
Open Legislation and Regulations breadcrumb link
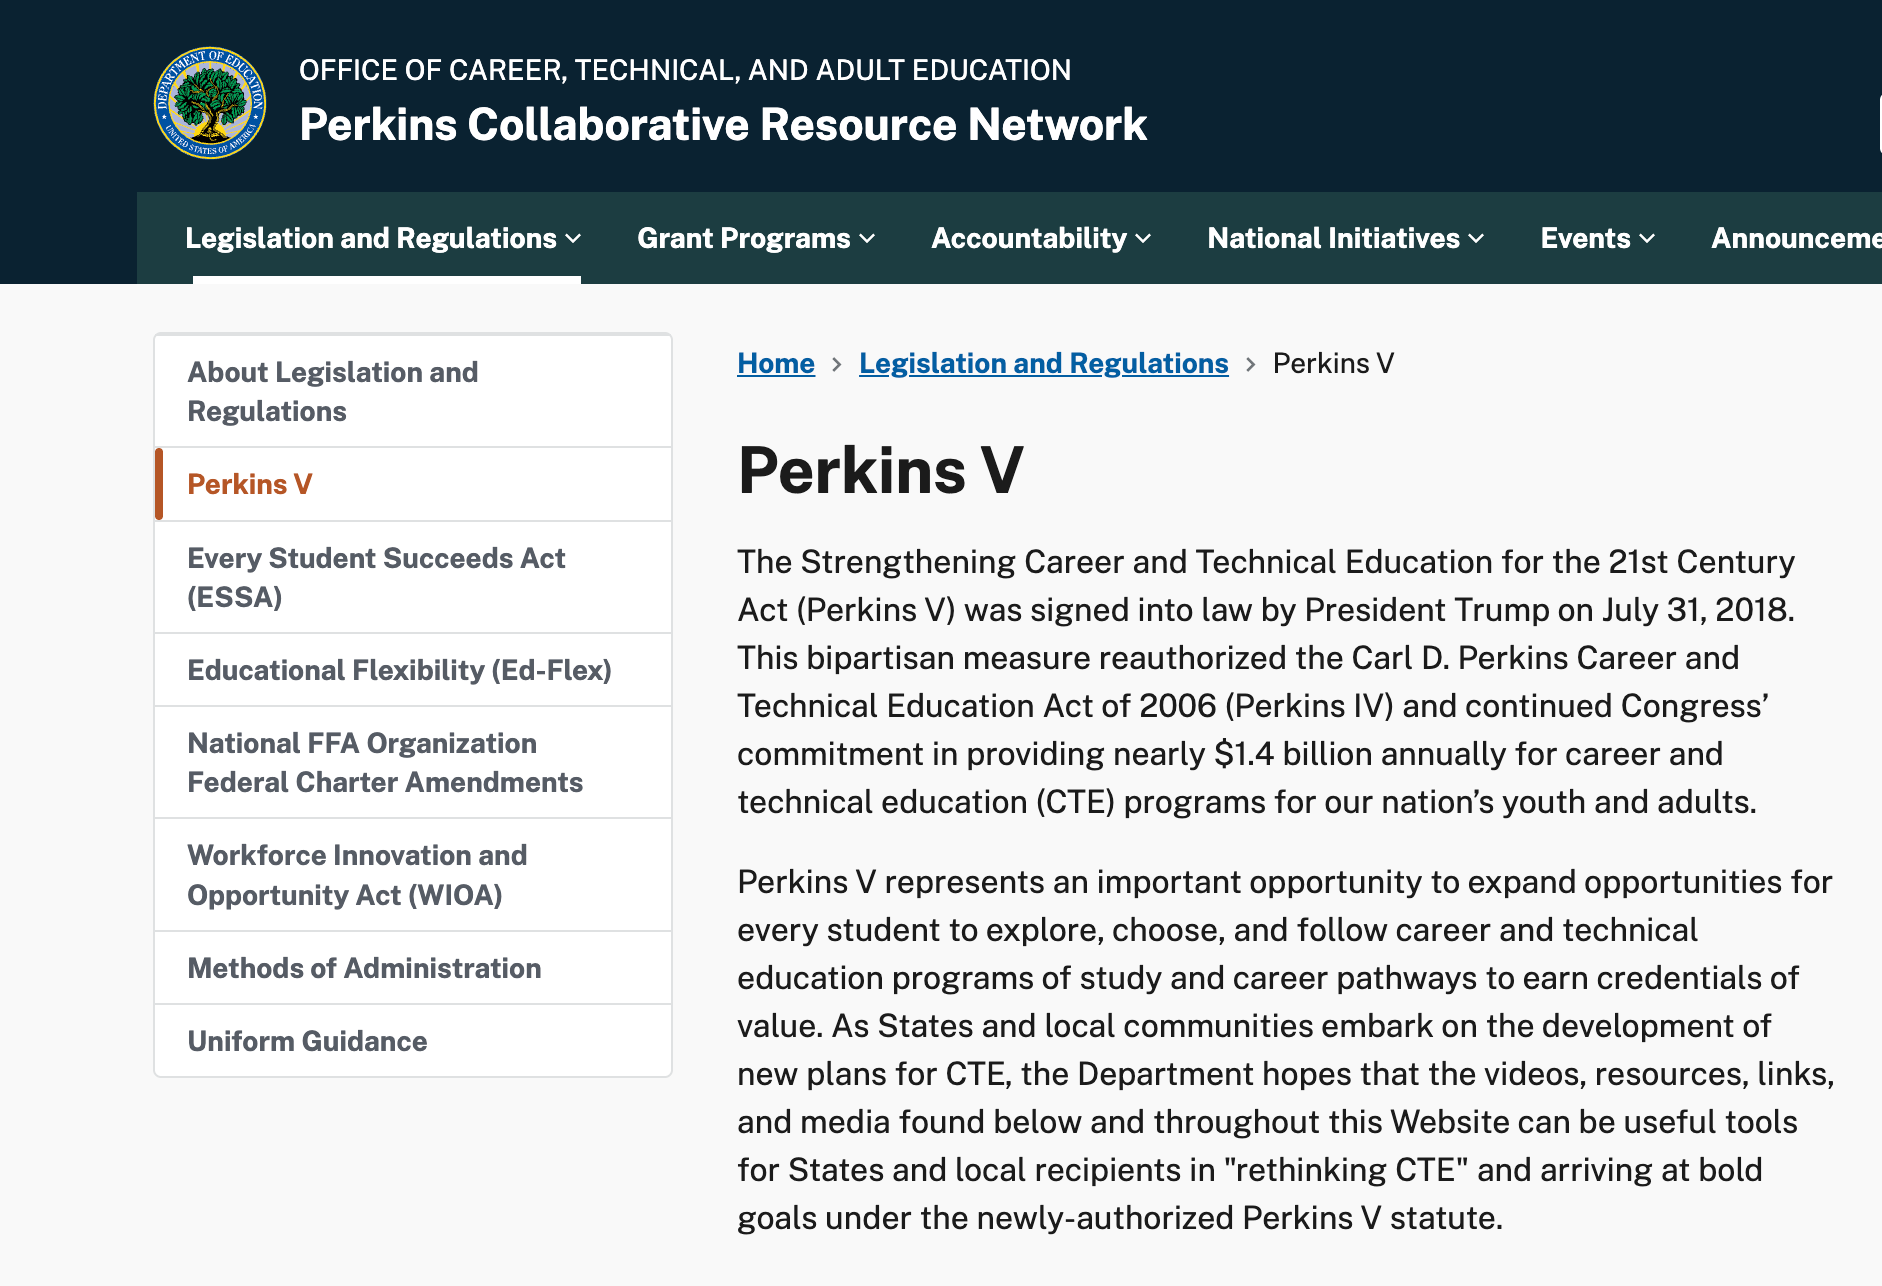coord(1043,363)
